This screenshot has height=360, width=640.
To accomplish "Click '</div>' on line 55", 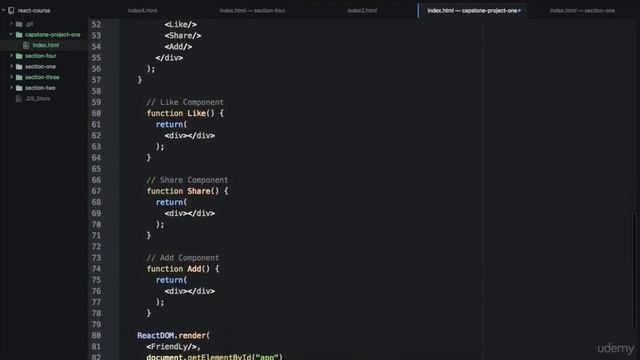I will [x=169, y=58].
